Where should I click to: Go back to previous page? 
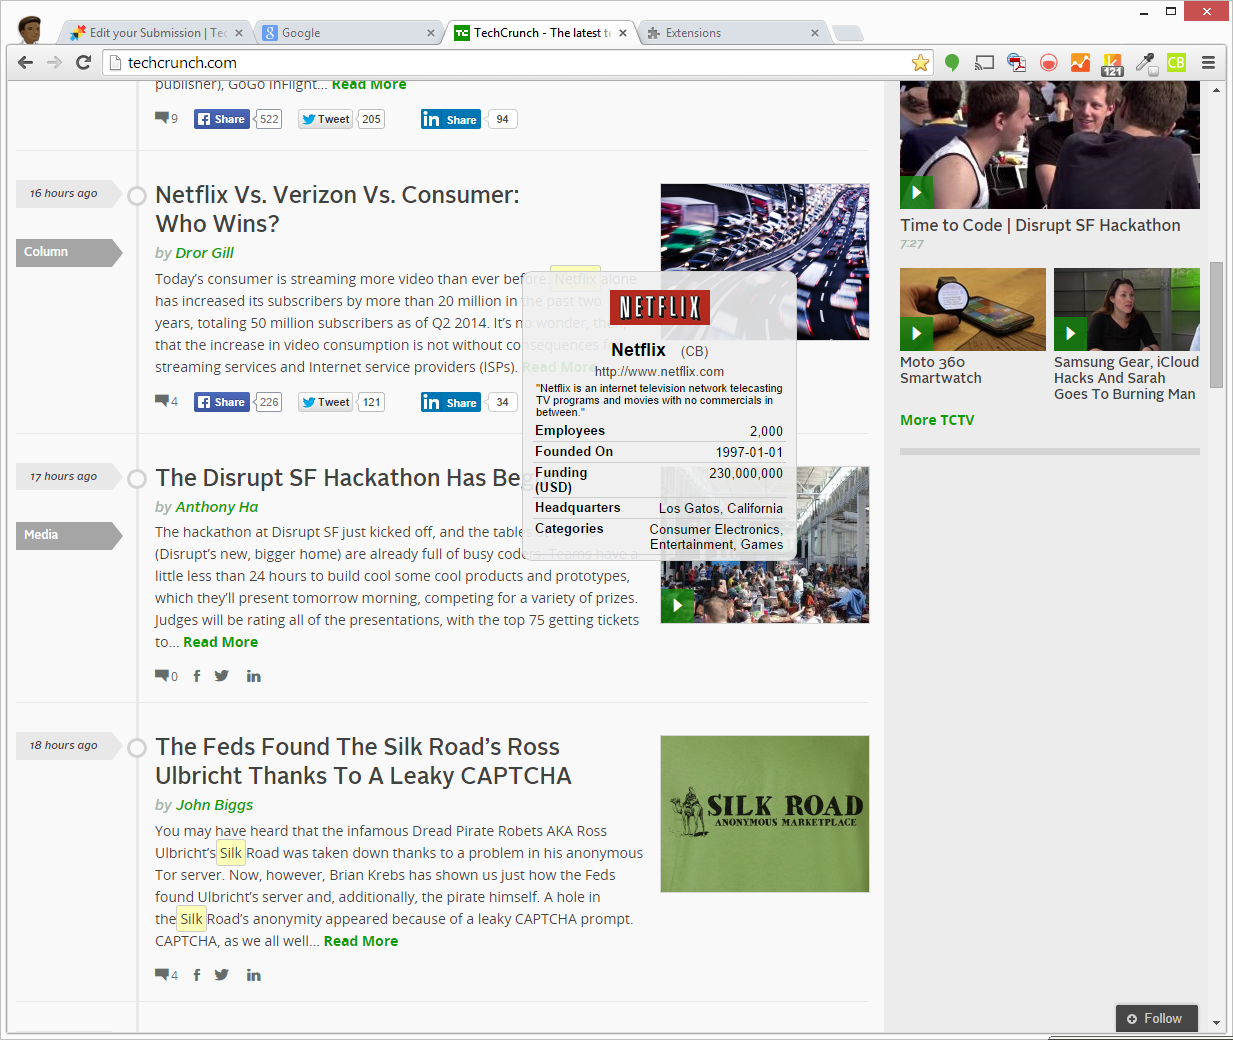click(x=26, y=62)
